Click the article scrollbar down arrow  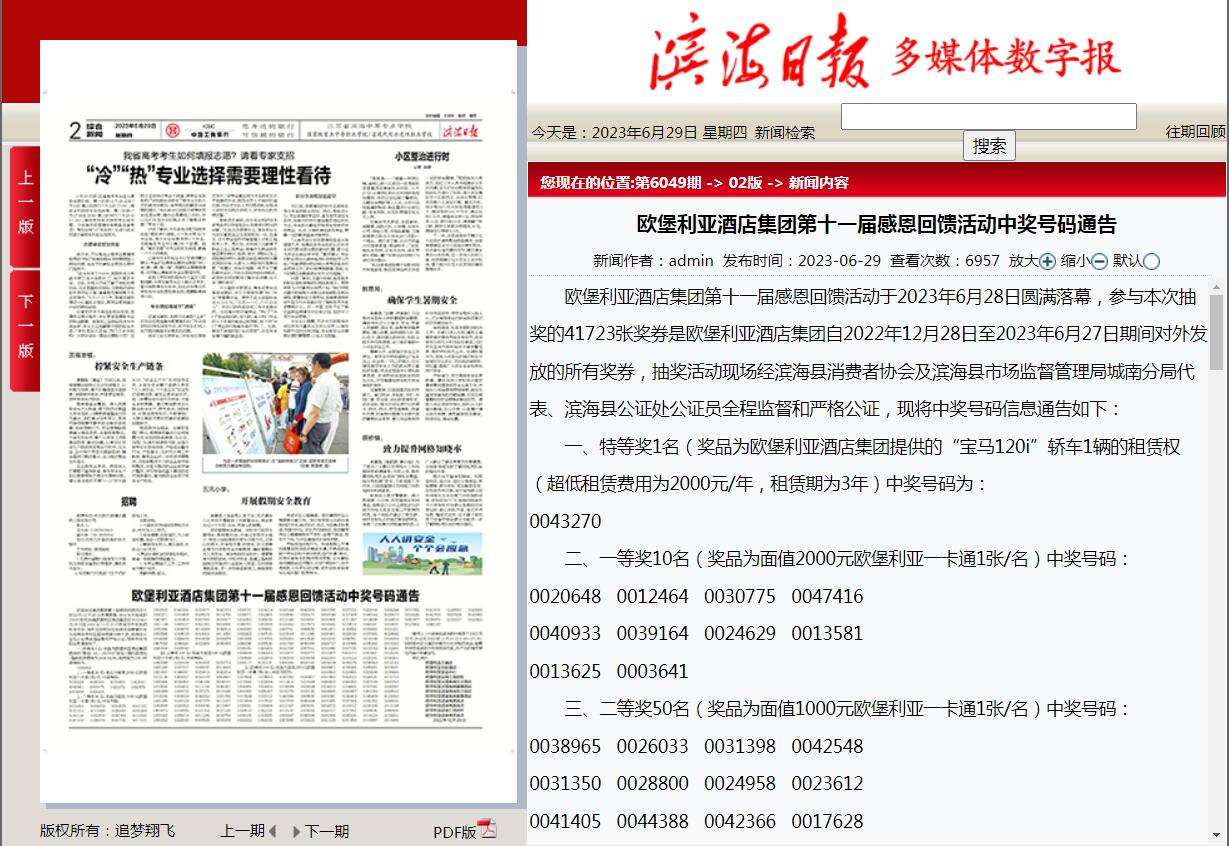pyautogui.click(x=1216, y=833)
